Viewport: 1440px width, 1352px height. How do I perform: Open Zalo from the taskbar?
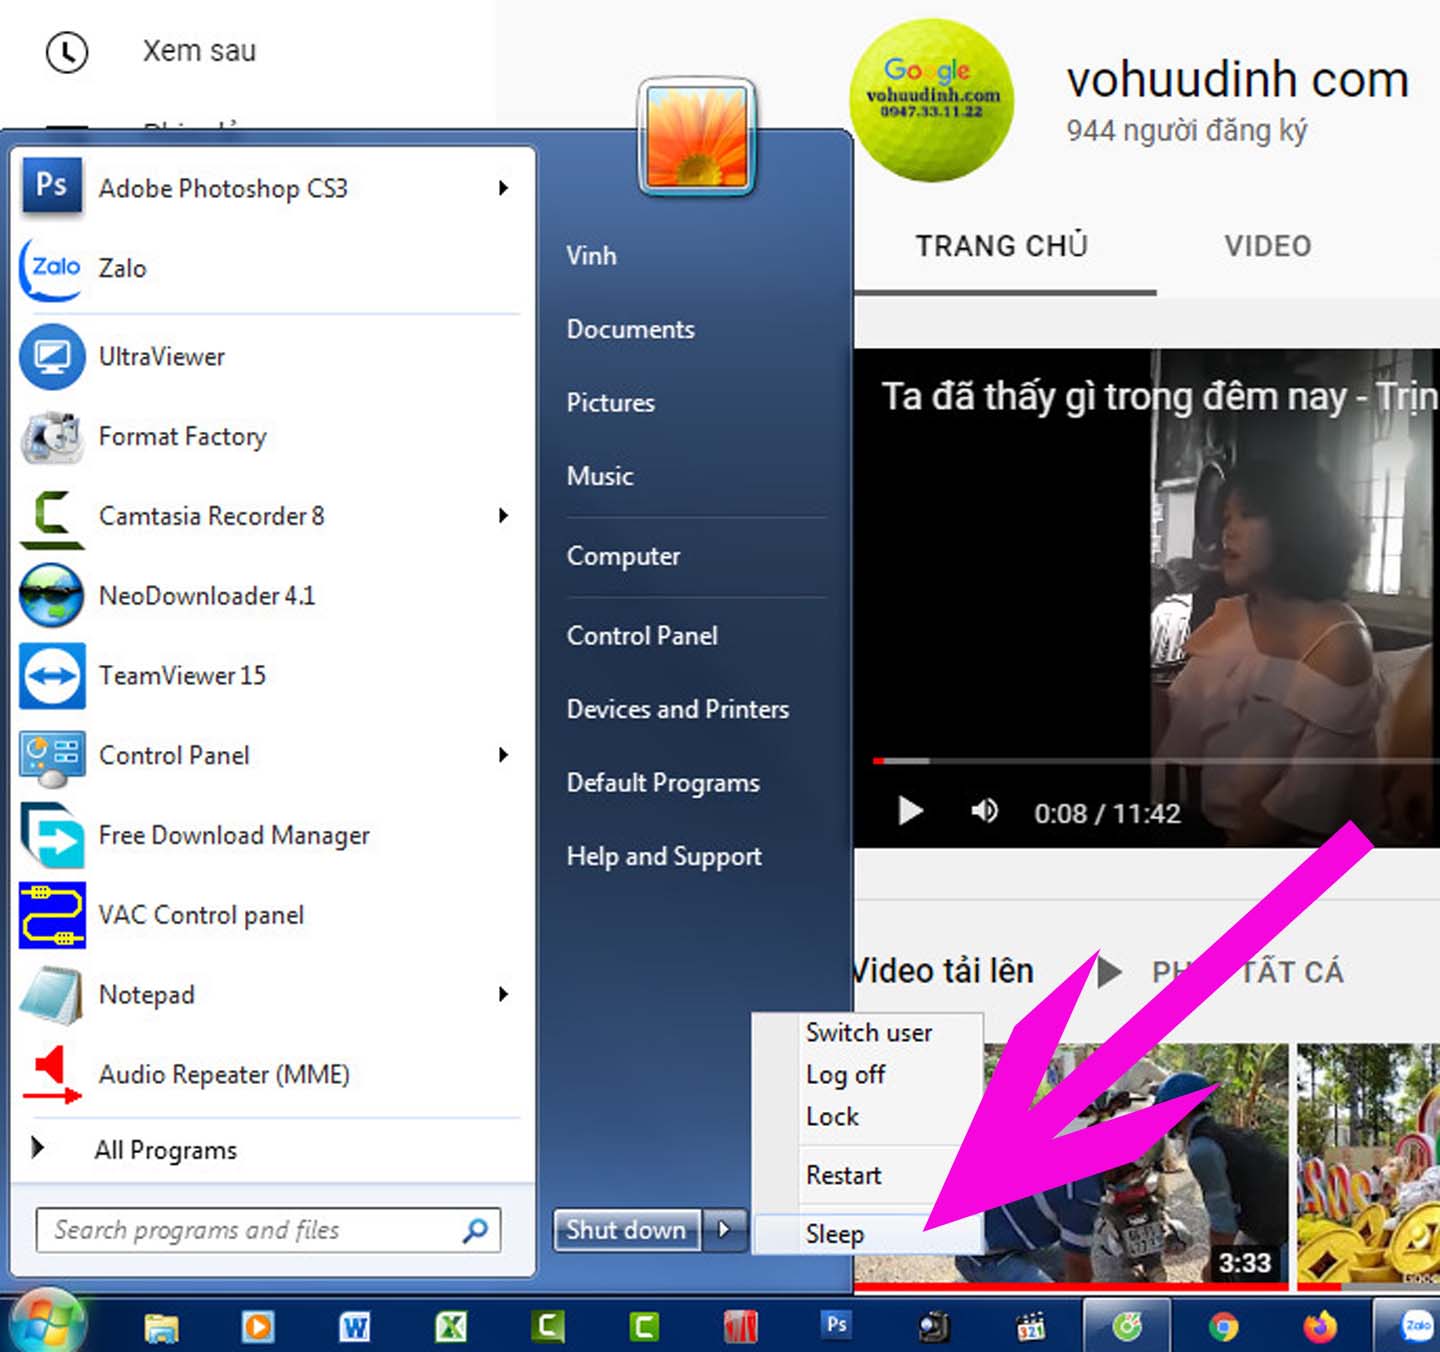(x=1416, y=1327)
